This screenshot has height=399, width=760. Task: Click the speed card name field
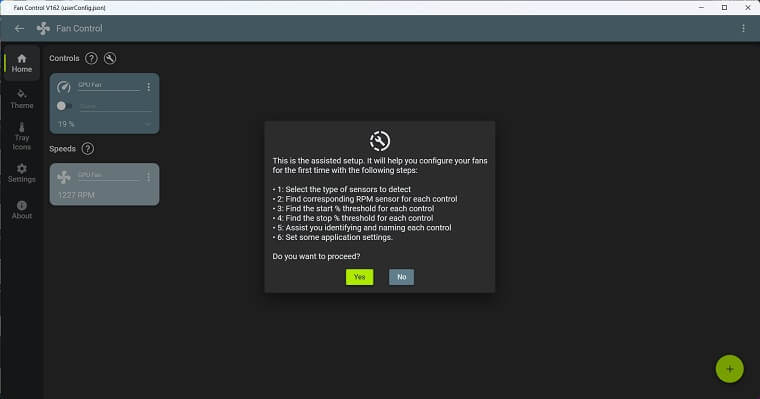pyautogui.click(x=109, y=176)
